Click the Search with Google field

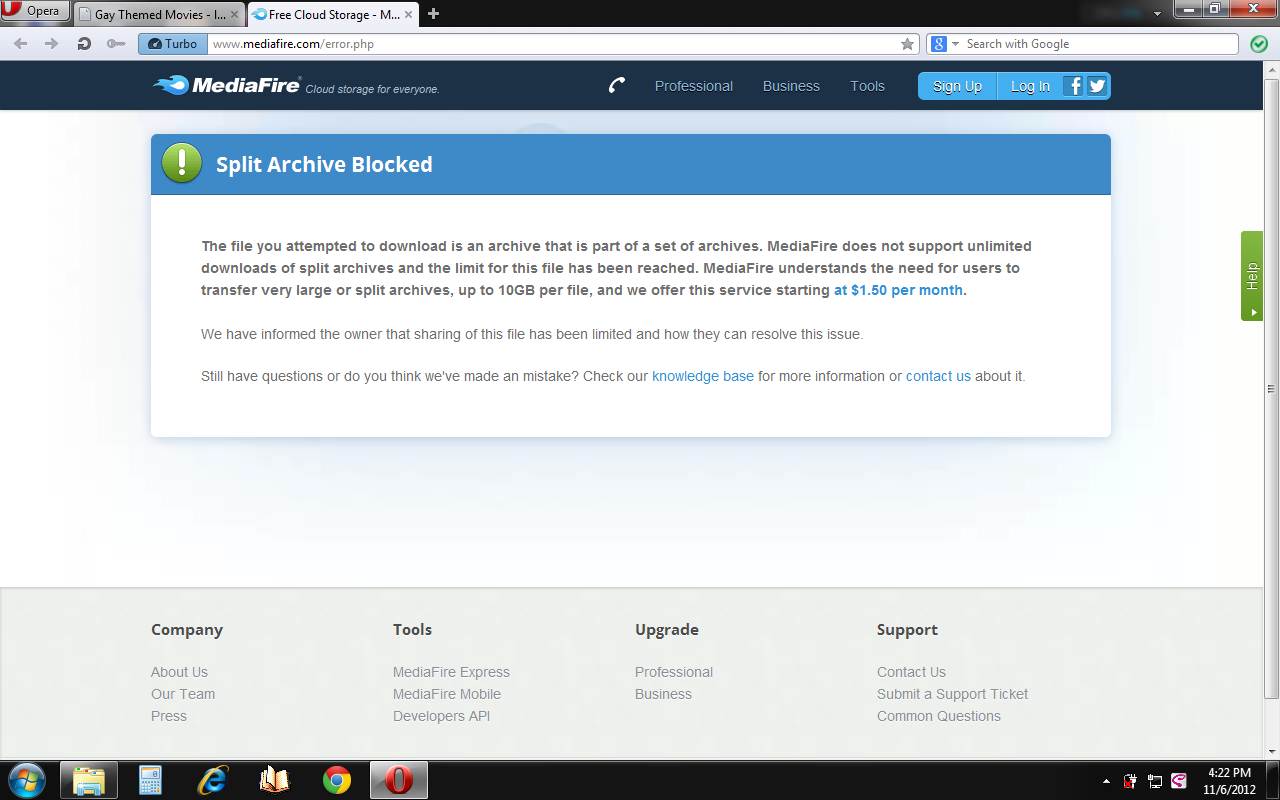point(1099,44)
